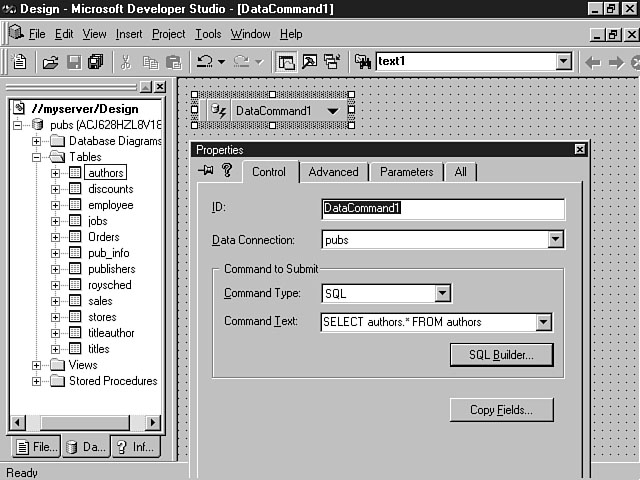
Task: Collapse the Tables folder node
Action: [x=37, y=157]
